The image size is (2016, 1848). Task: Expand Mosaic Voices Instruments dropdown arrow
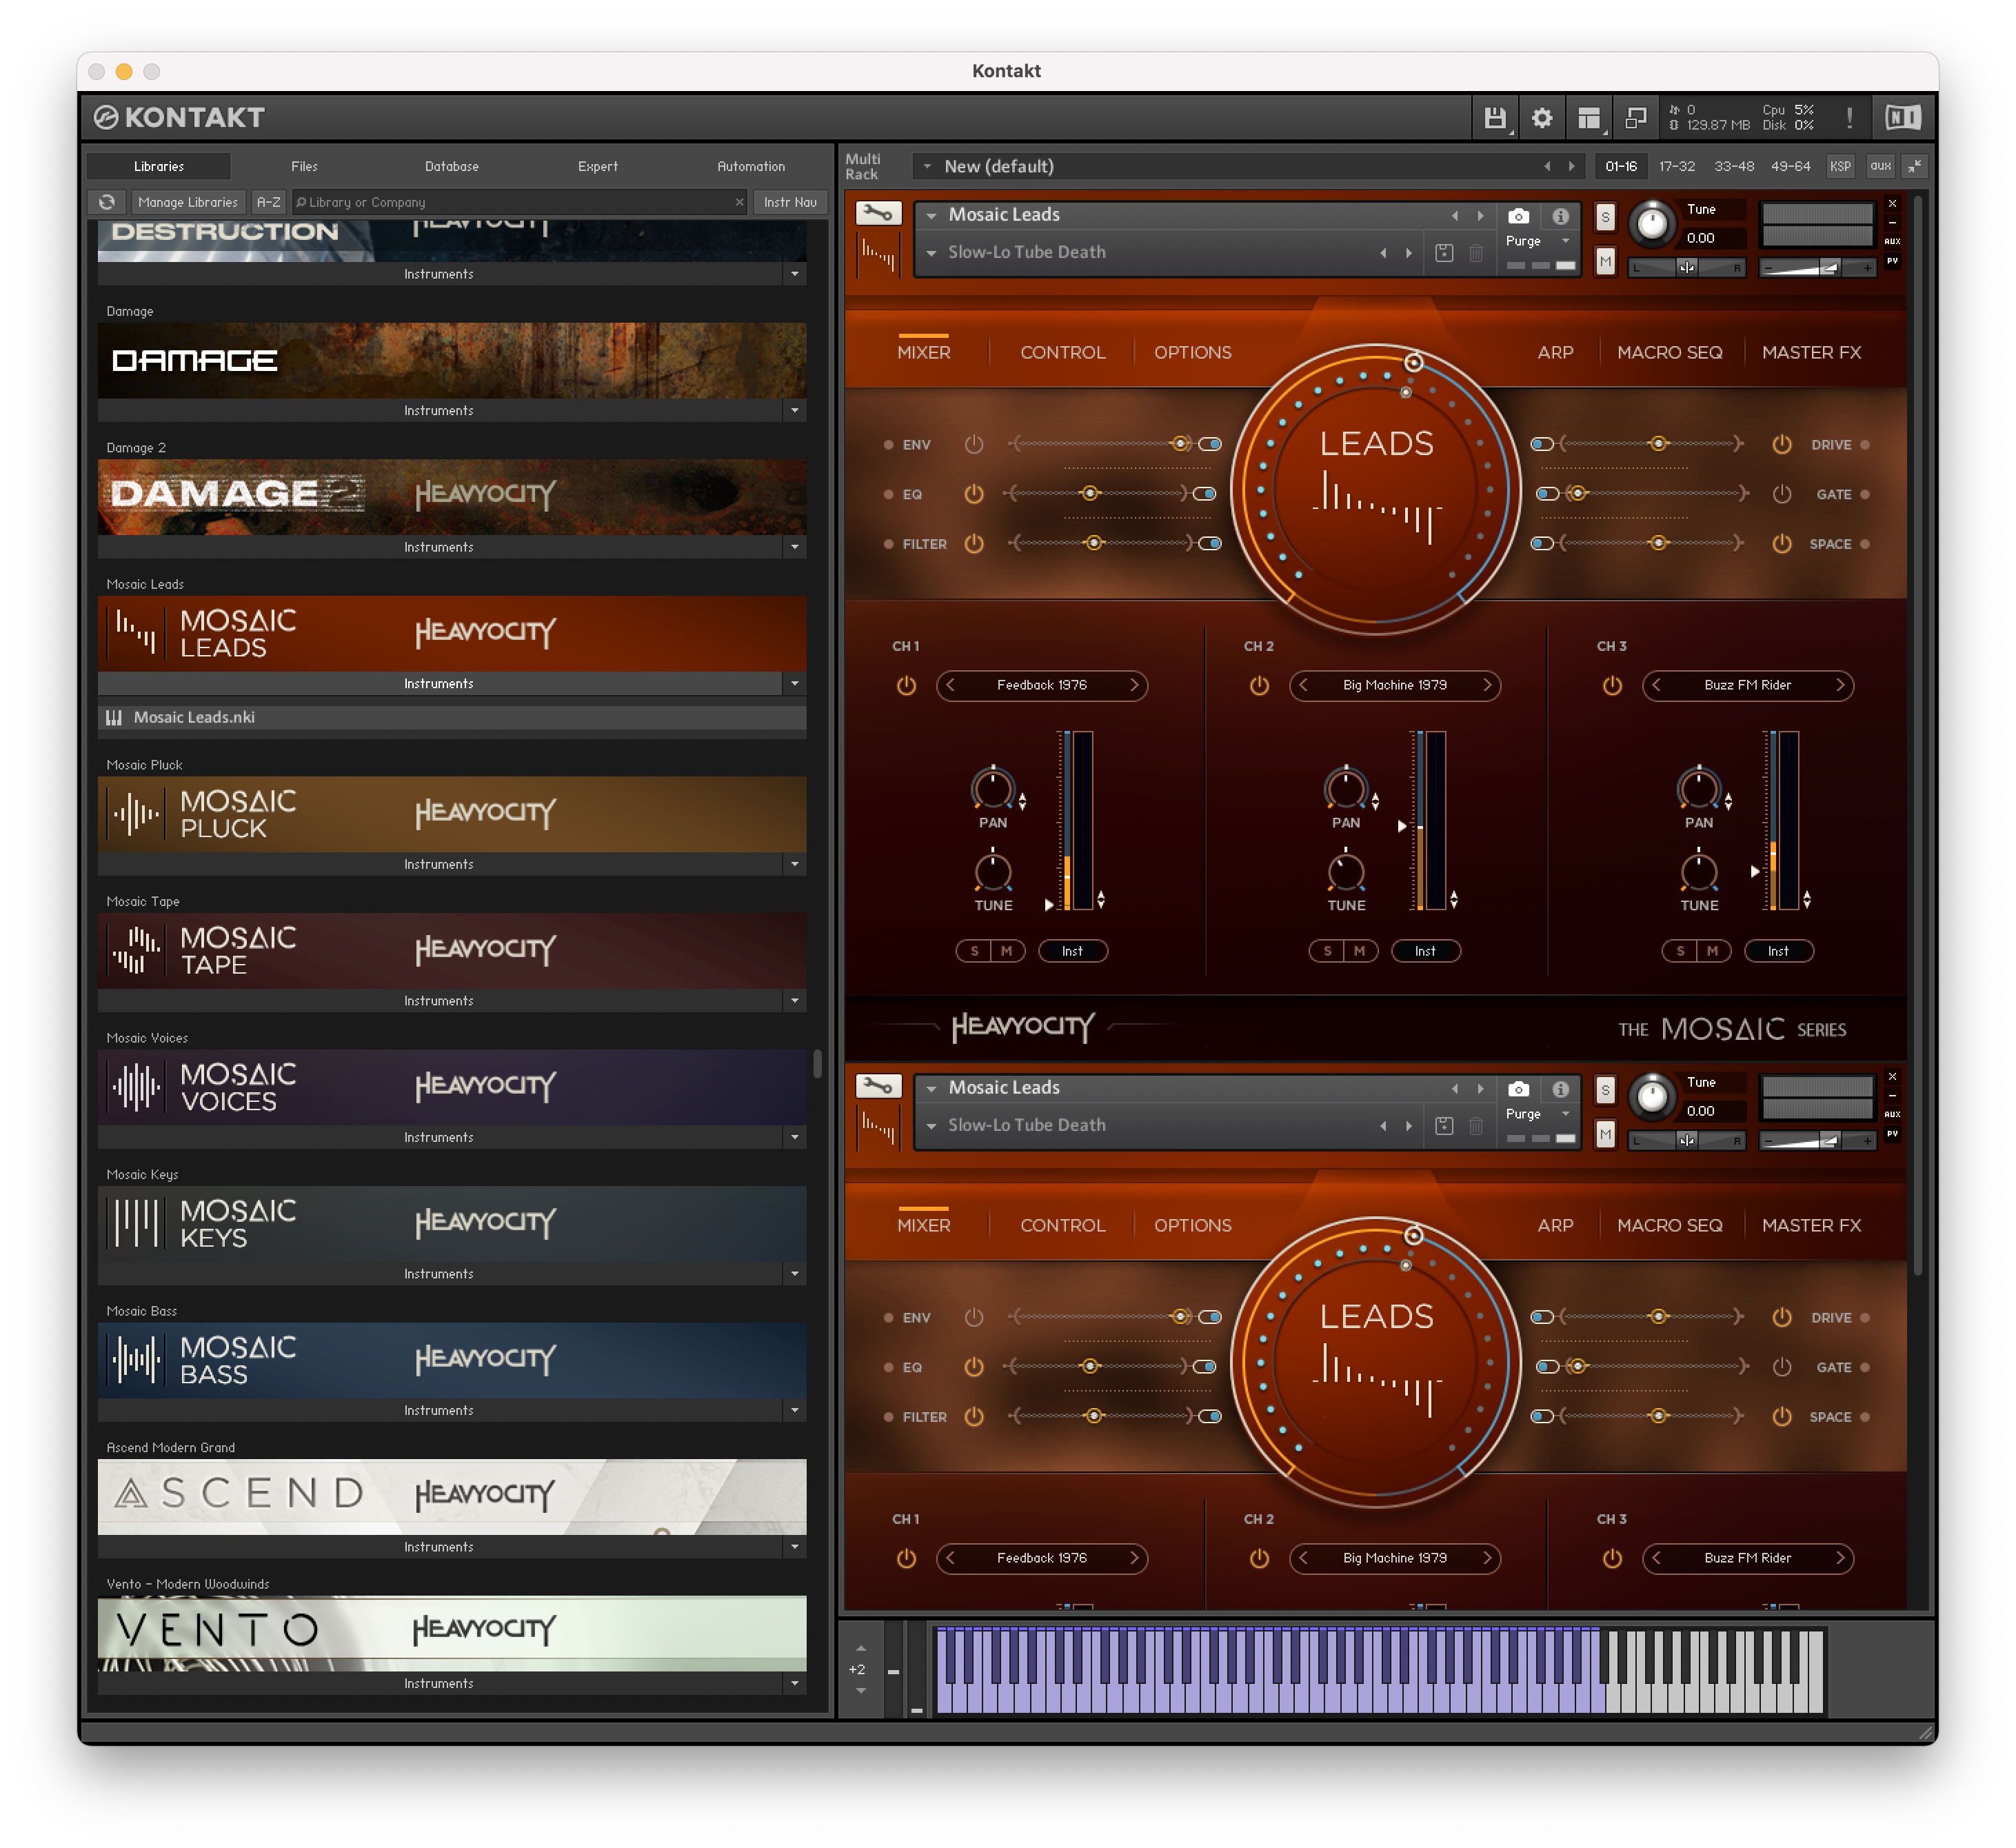click(x=794, y=1137)
